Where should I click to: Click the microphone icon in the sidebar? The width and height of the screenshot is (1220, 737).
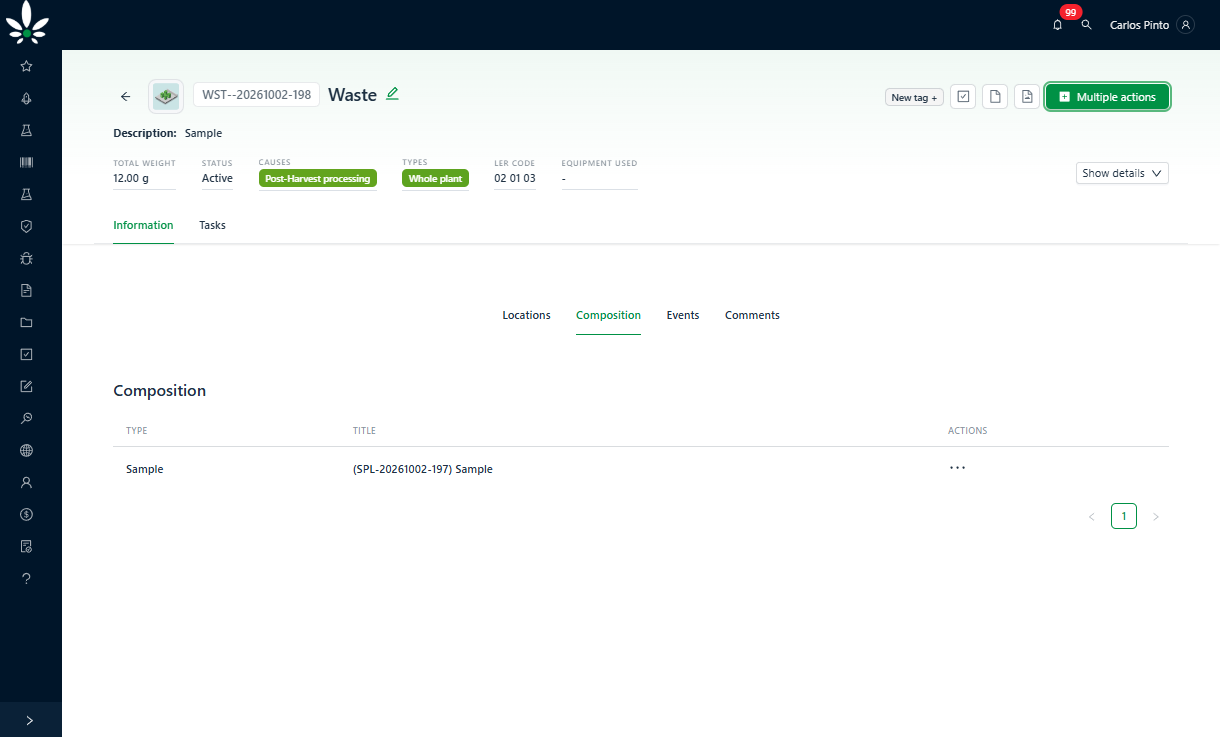(x=27, y=98)
